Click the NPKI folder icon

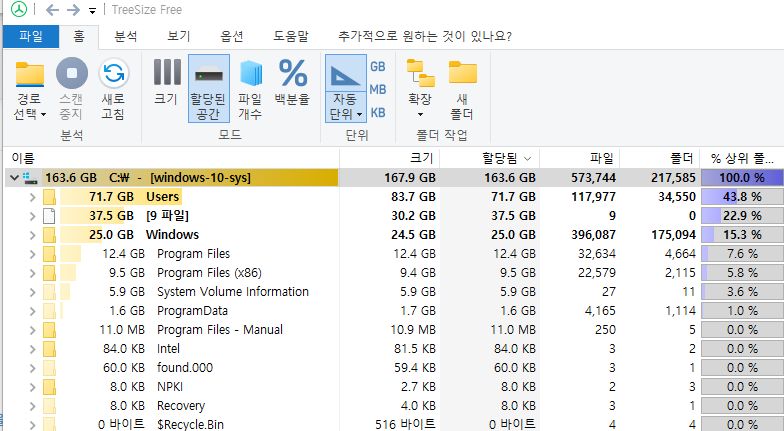pos(49,387)
